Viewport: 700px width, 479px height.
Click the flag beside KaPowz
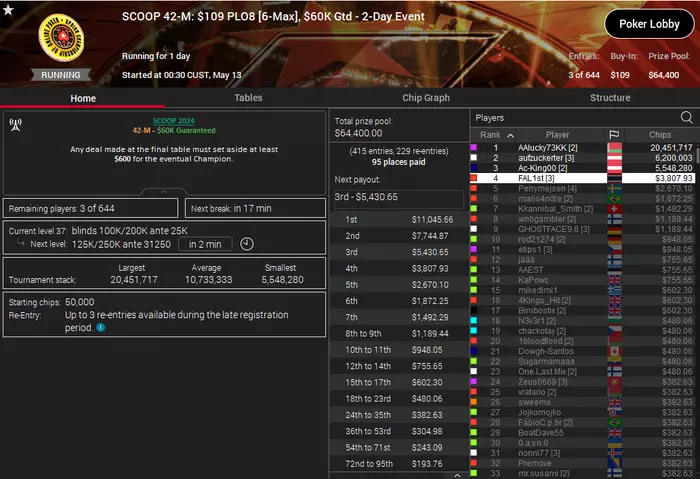[614, 280]
